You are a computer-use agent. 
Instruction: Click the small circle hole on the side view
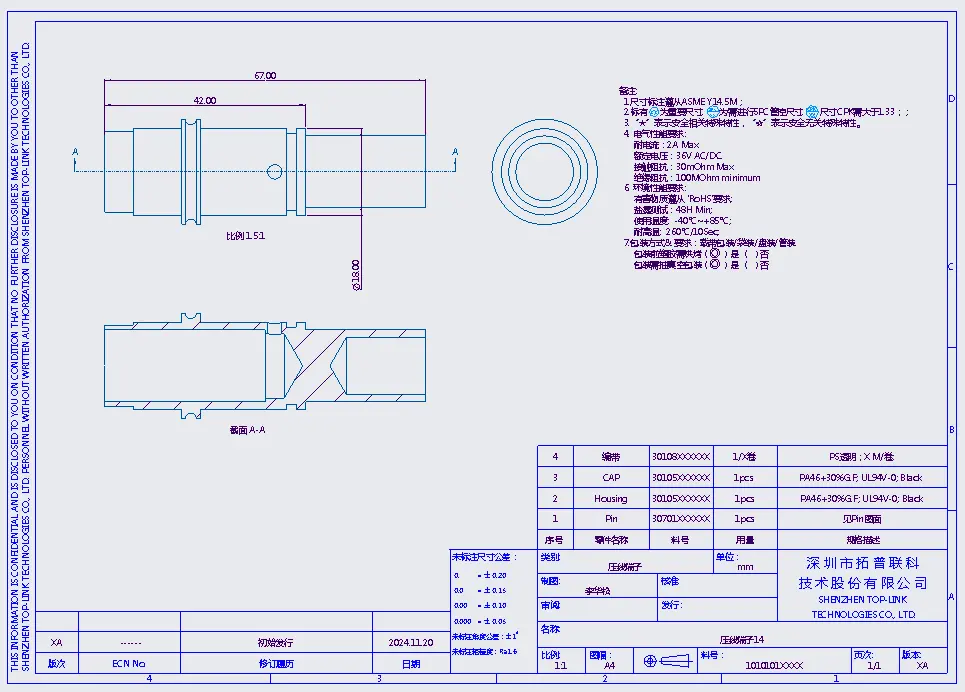(x=274, y=172)
